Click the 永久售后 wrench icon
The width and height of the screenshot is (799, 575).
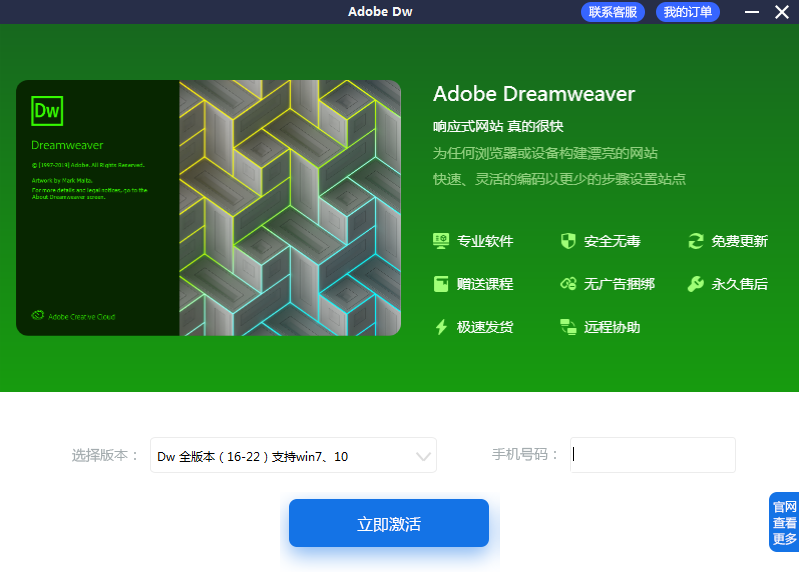pos(696,284)
